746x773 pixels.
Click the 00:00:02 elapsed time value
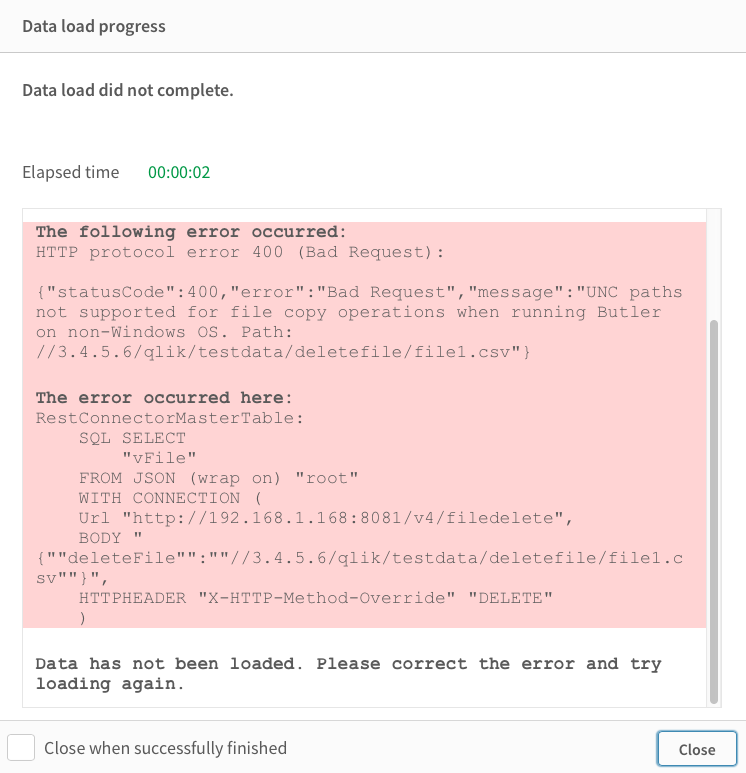click(x=179, y=172)
